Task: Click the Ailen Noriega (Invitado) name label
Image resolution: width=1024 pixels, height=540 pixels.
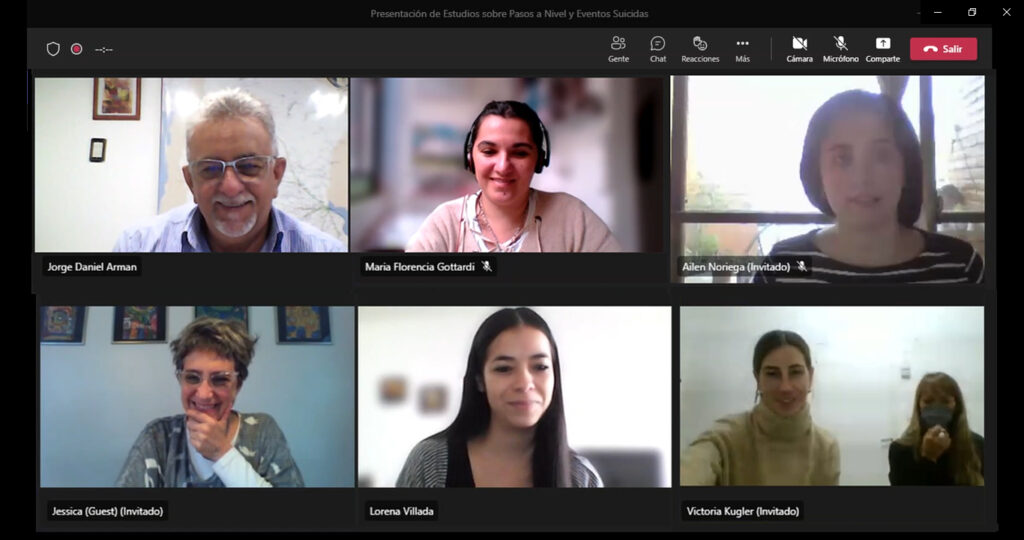Action: 736,266
